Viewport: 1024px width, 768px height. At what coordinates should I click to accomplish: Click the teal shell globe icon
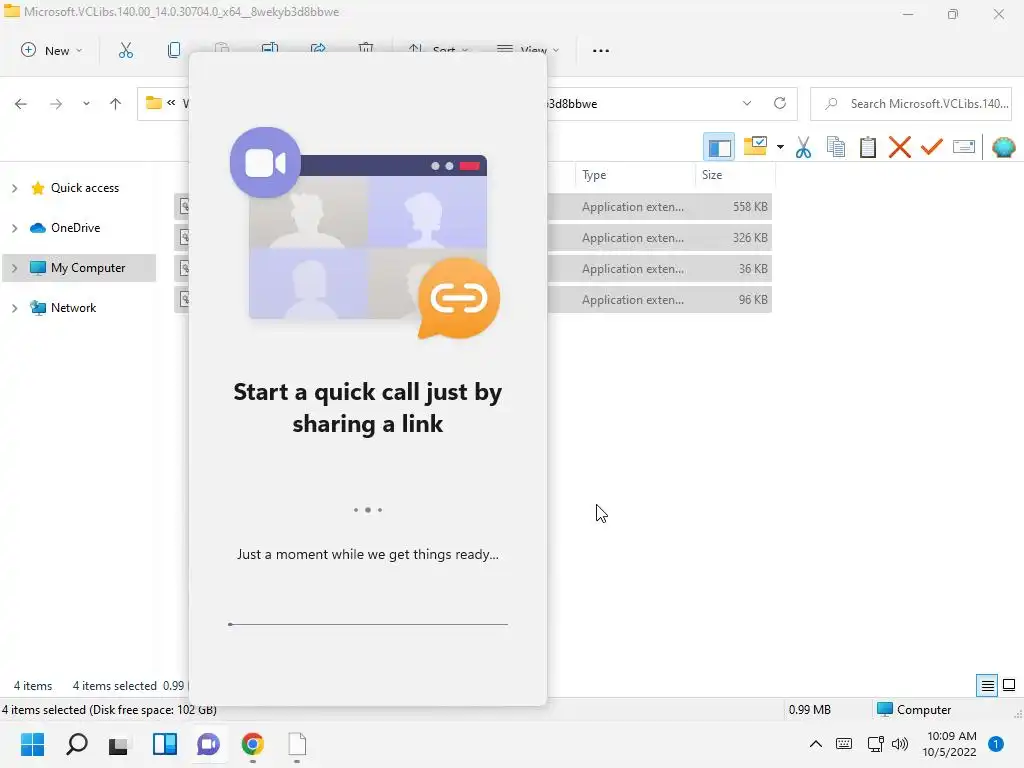click(1003, 147)
